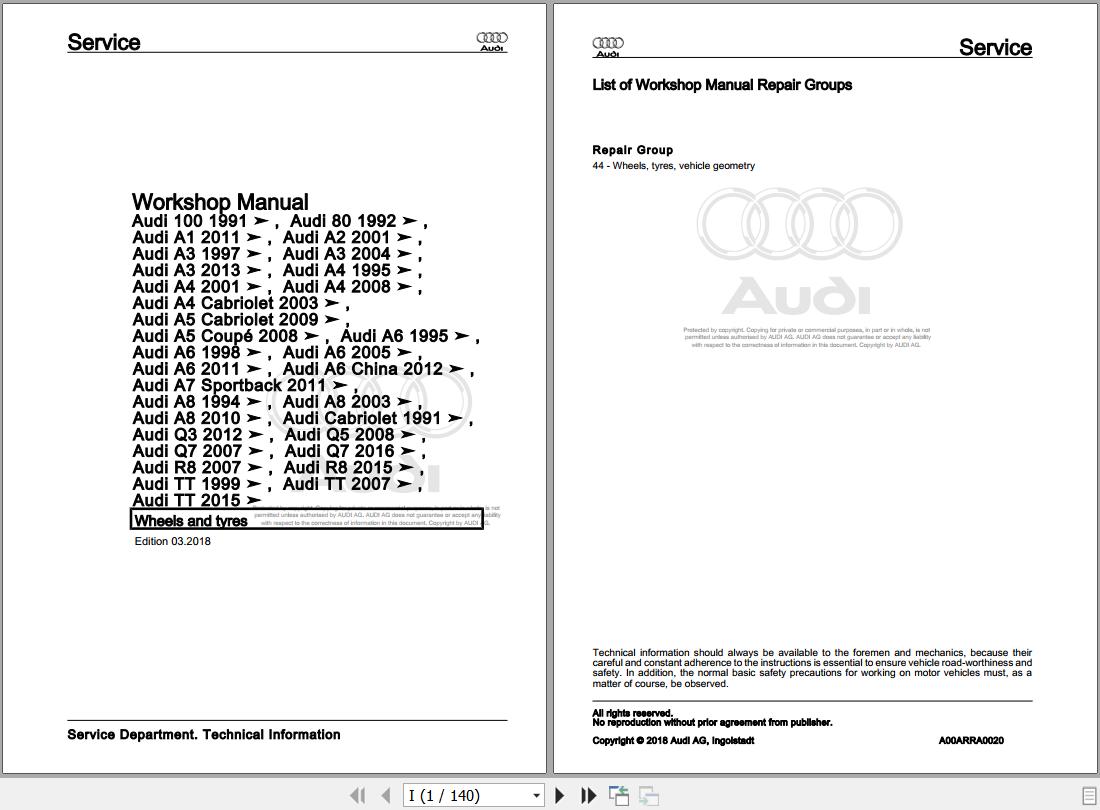1100x810 pixels.
Task: Click 'List of Workshop Manual Repair Groups' heading
Action: click(722, 85)
